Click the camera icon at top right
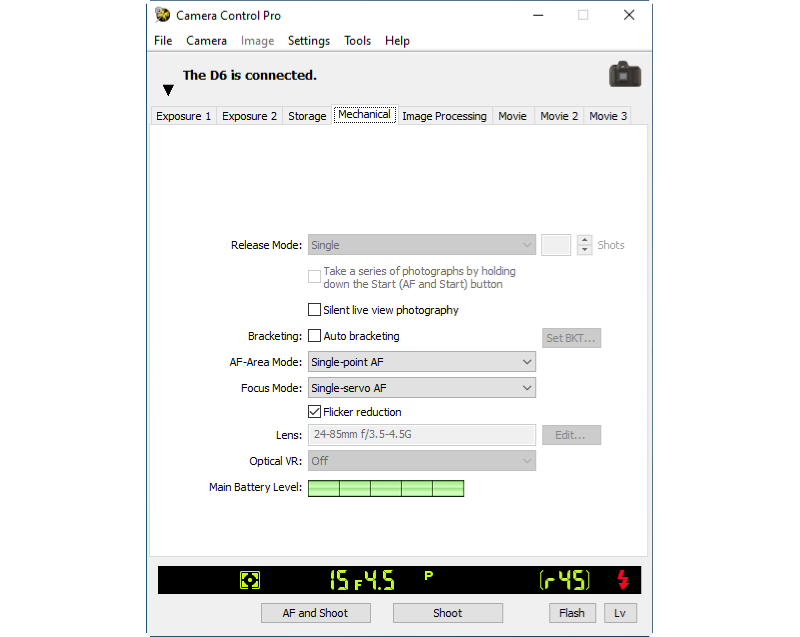800x637 pixels. [x=625, y=74]
